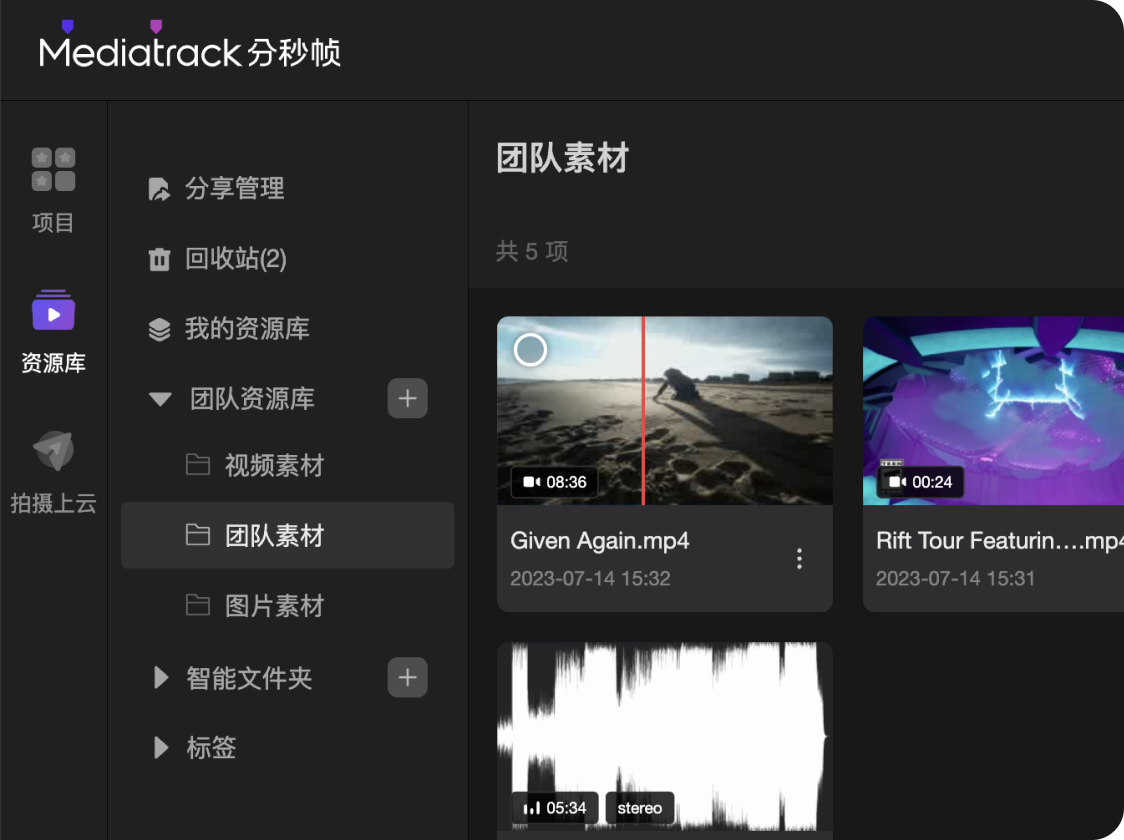Click the 图片素材 folder icon
Image resolution: width=1124 pixels, height=840 pixels.
click(198, 605)
